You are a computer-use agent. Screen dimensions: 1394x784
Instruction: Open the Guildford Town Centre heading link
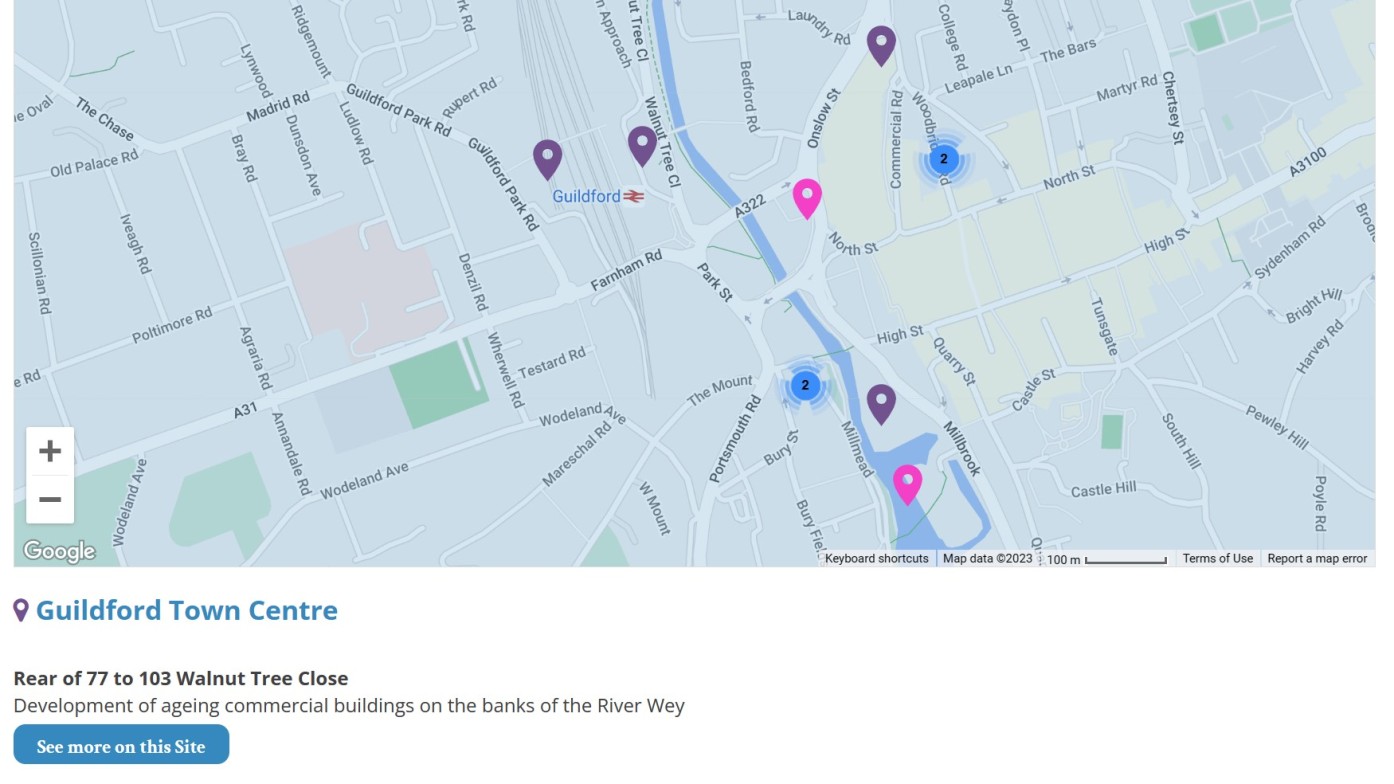click(187, 610)
